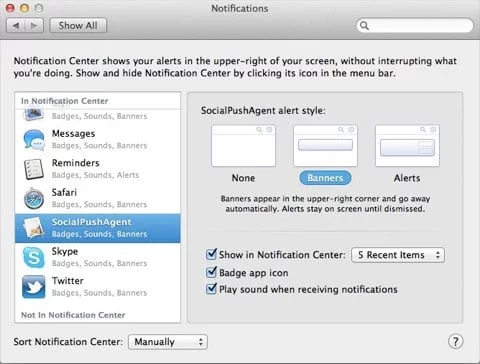Open the 5 Recent Items dropdown
This screenshot has height=364, width=480.
(x=398, y=255)
